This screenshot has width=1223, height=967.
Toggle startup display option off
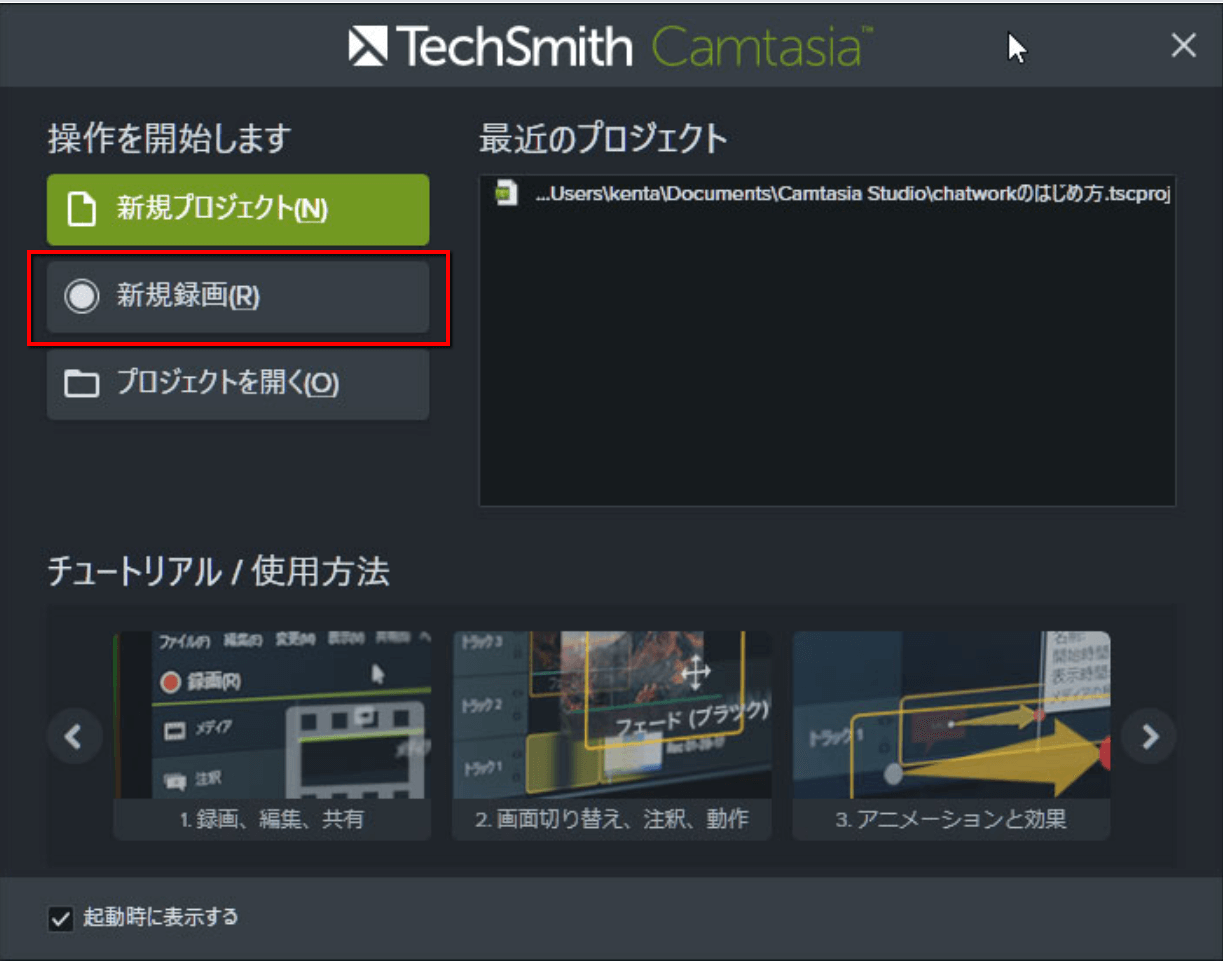tap(60, 918)
